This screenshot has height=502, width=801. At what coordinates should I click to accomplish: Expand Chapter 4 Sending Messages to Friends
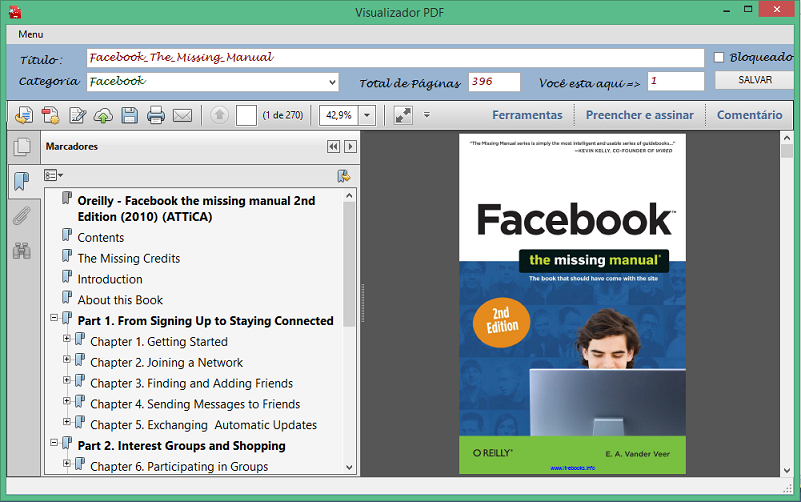[x=67, y=401]
